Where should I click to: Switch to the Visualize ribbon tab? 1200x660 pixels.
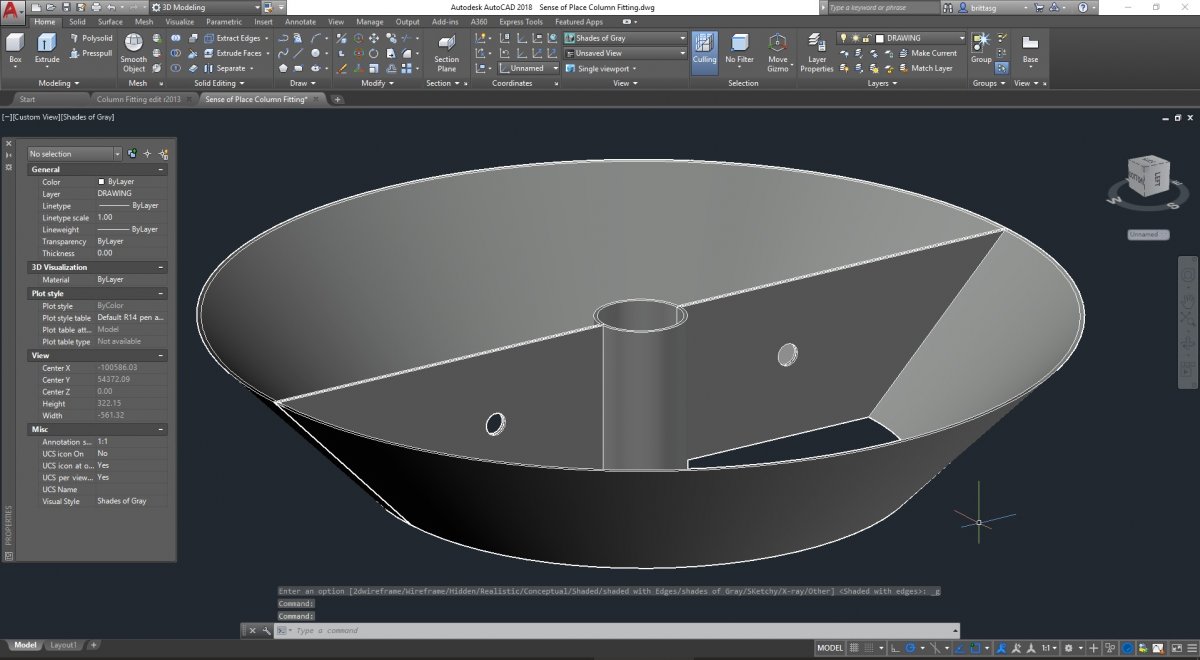pyautogui.click(x=180, y=21)
